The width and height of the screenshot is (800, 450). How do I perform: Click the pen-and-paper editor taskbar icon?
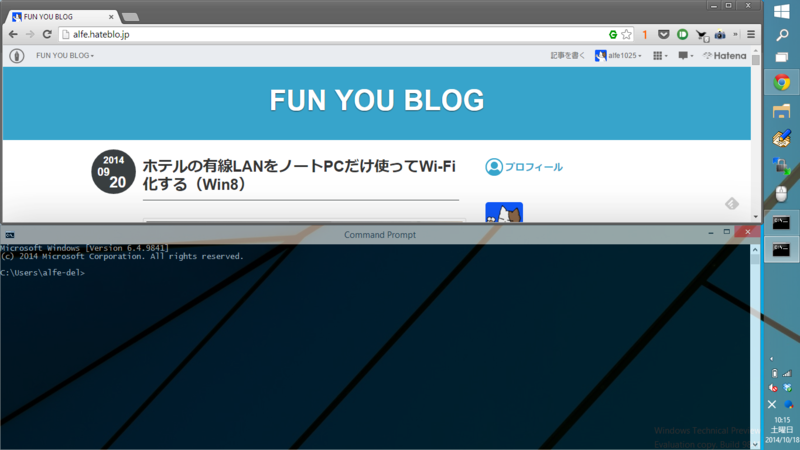click(x=782, y=138)
